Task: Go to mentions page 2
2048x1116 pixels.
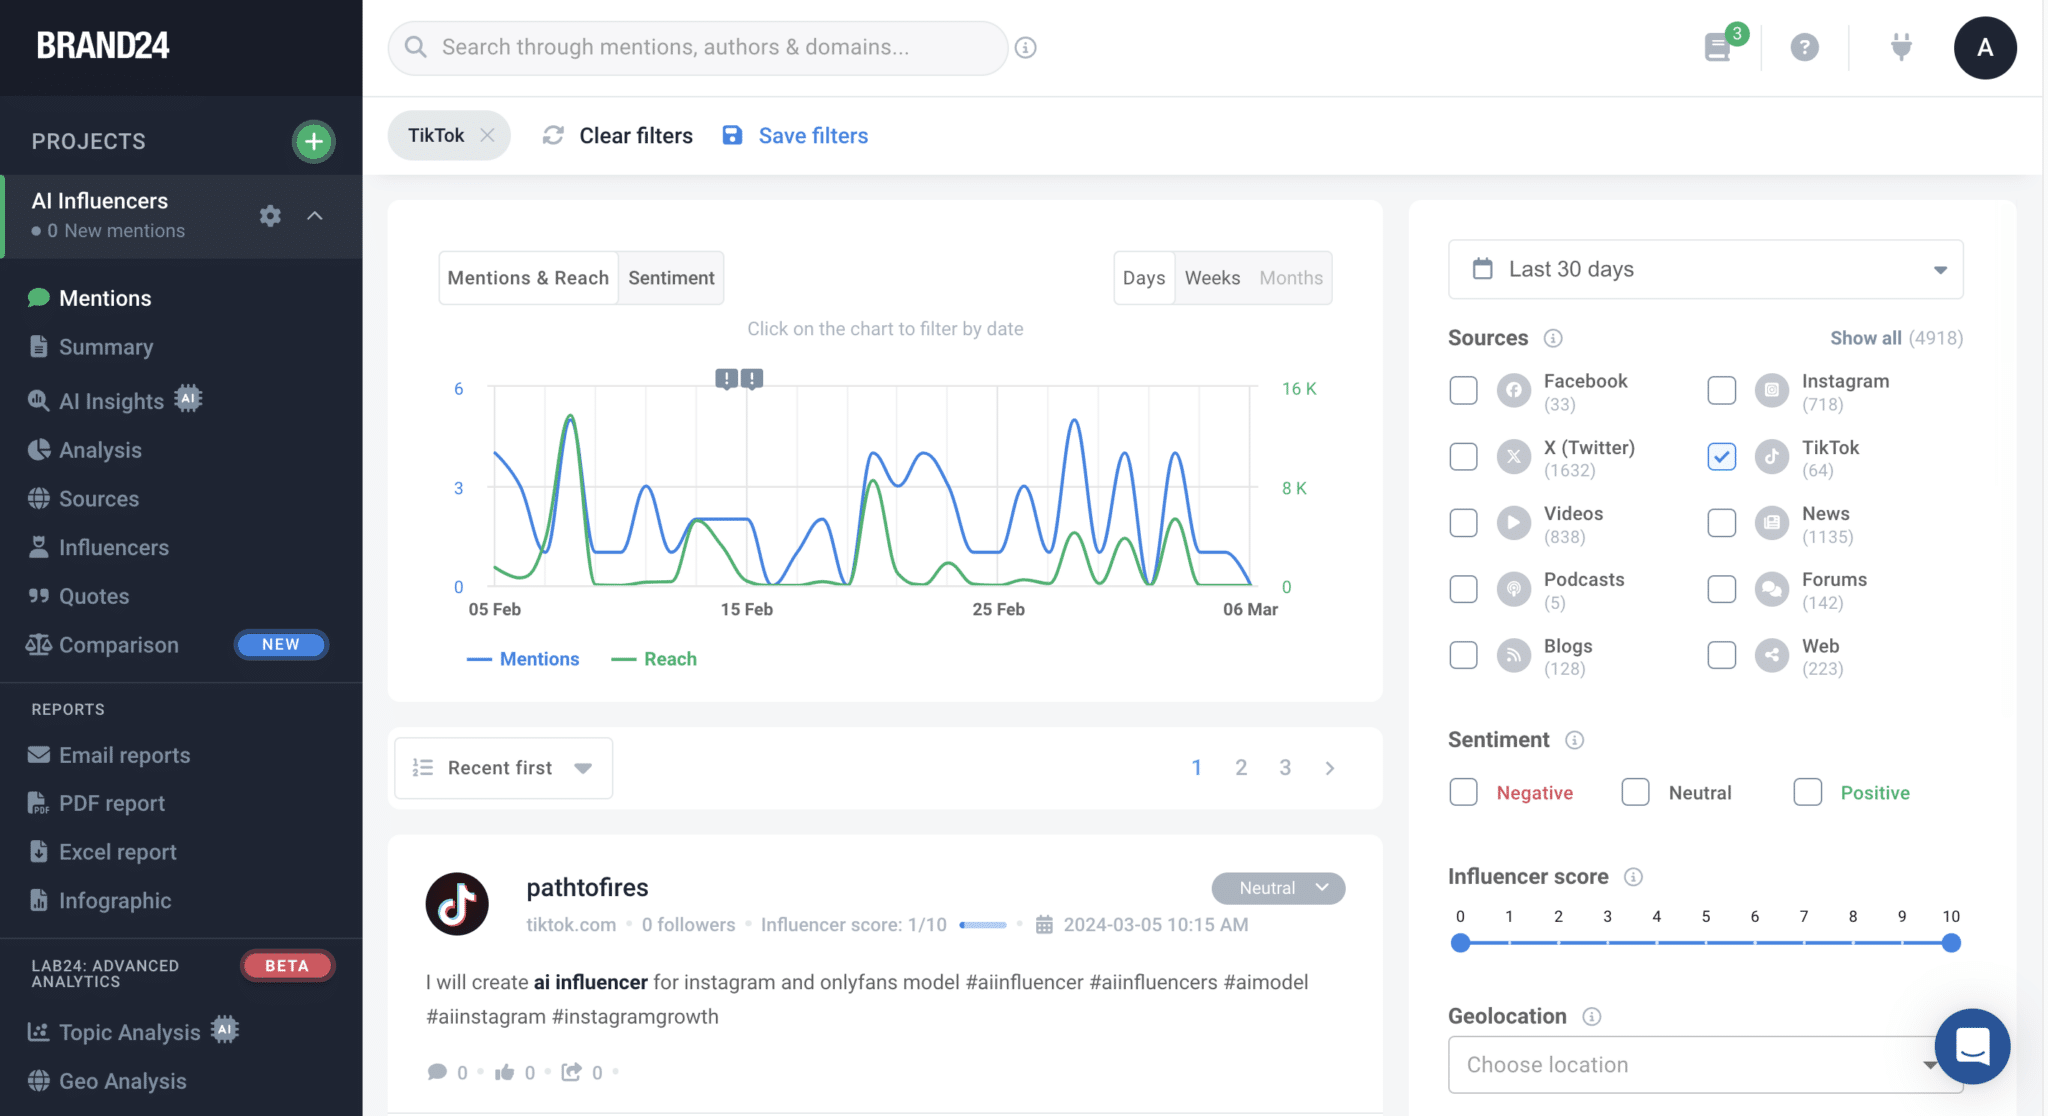Action: pyautogui.click(x=1240, y=768)
